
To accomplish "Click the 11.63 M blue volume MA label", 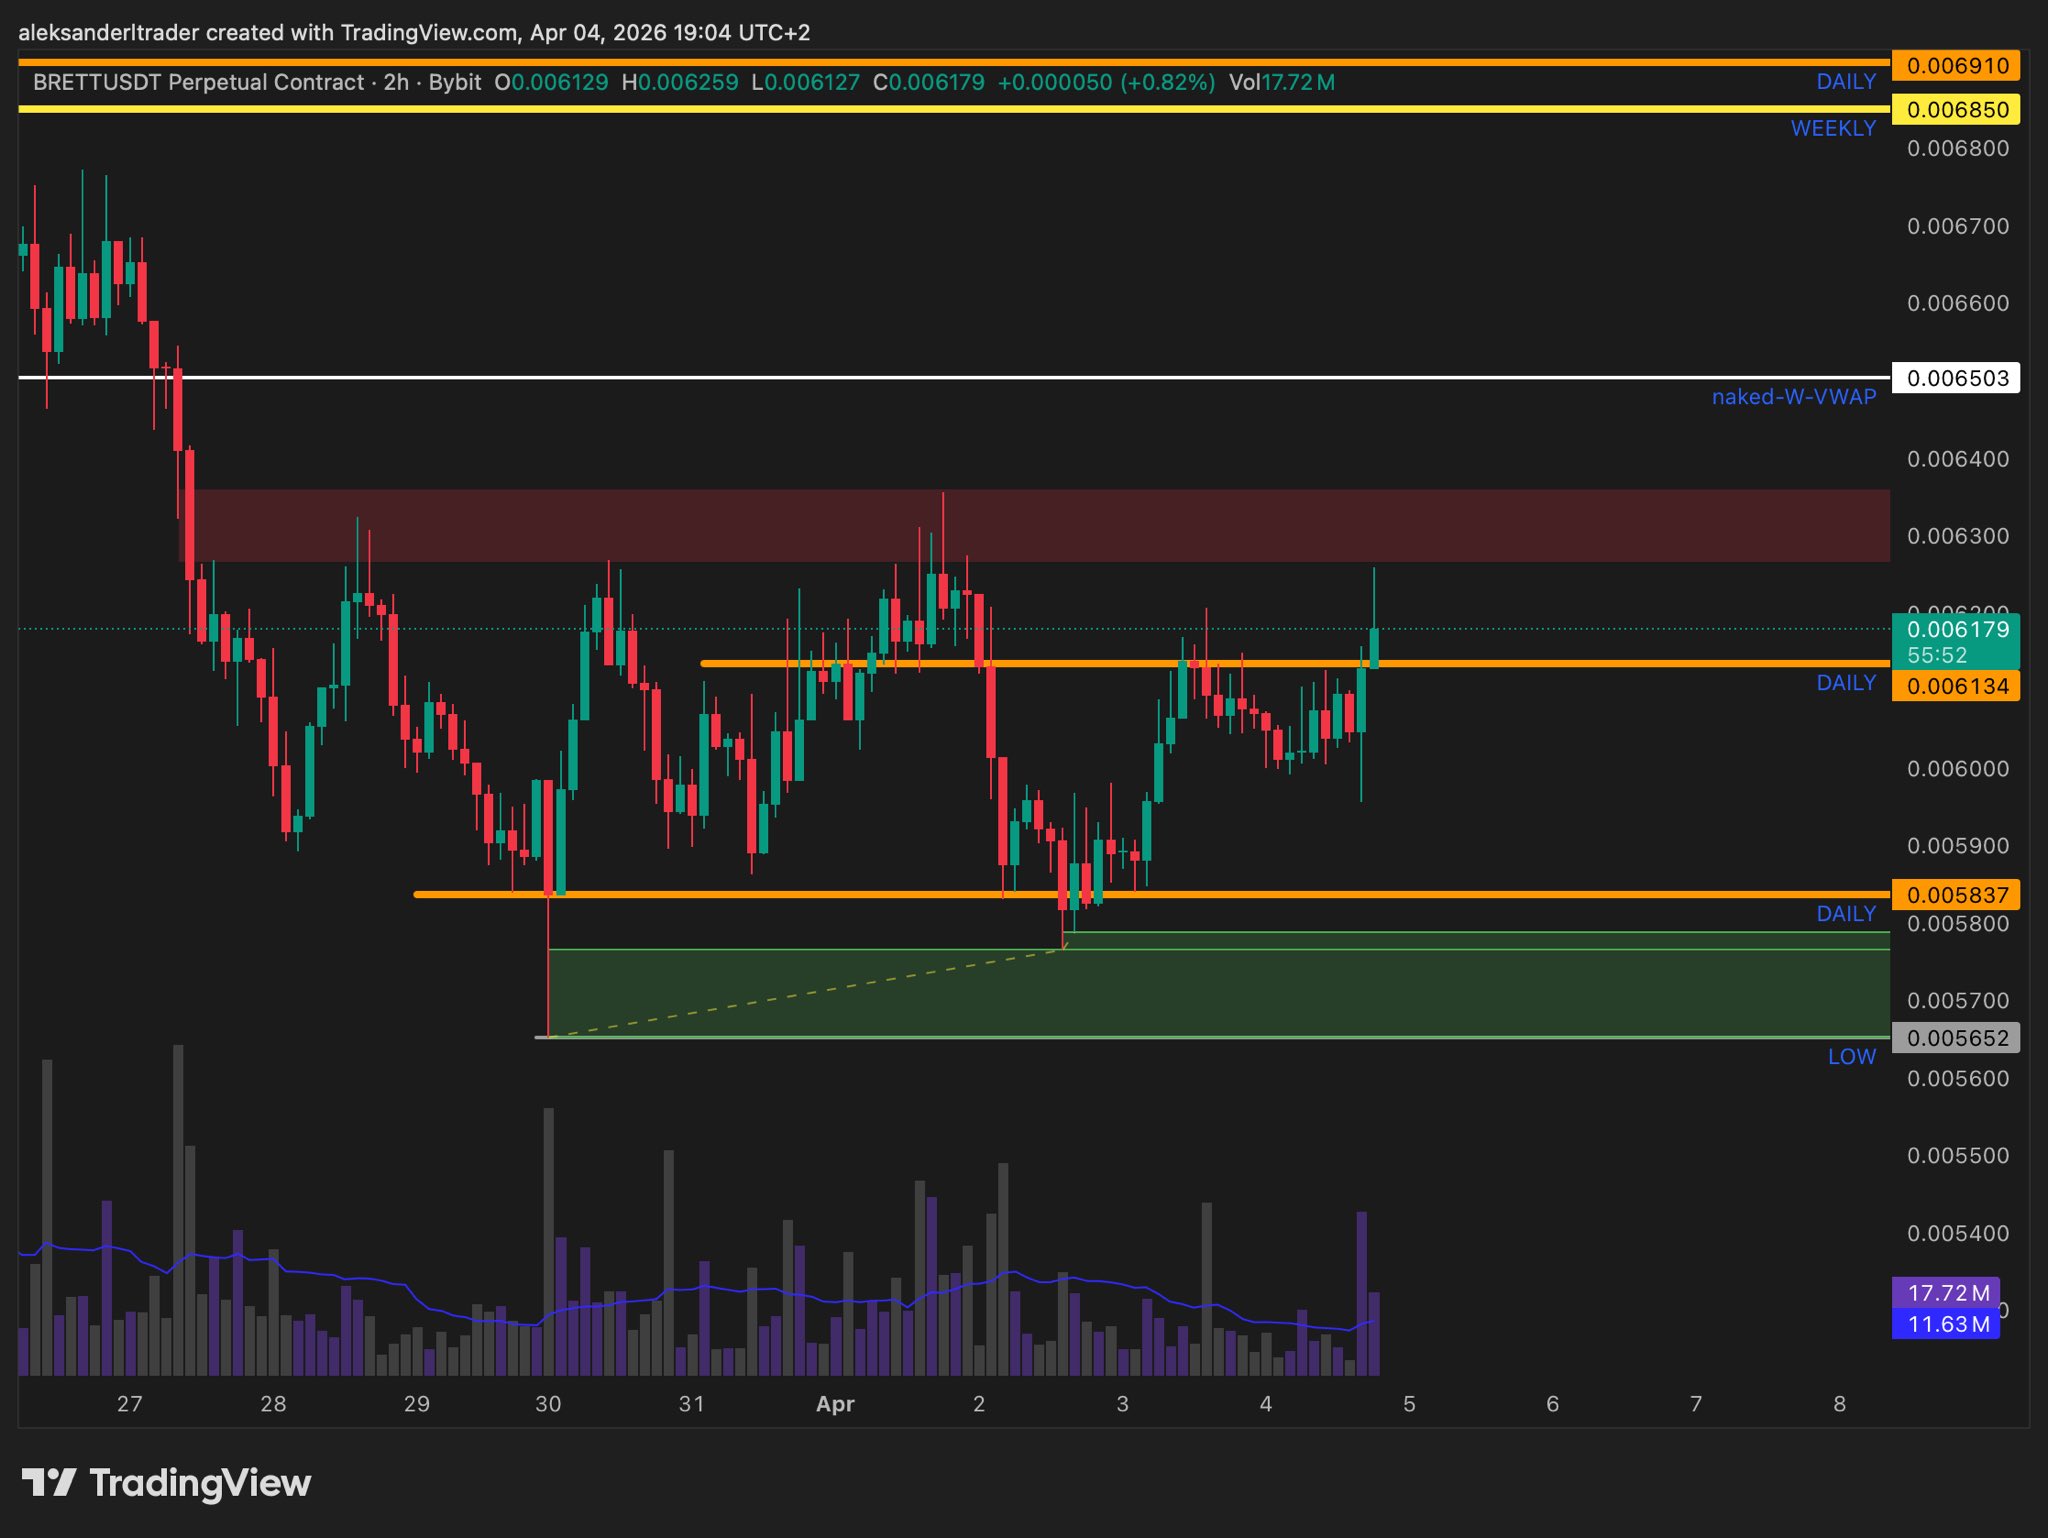I will click(x=1946, y=1324).
